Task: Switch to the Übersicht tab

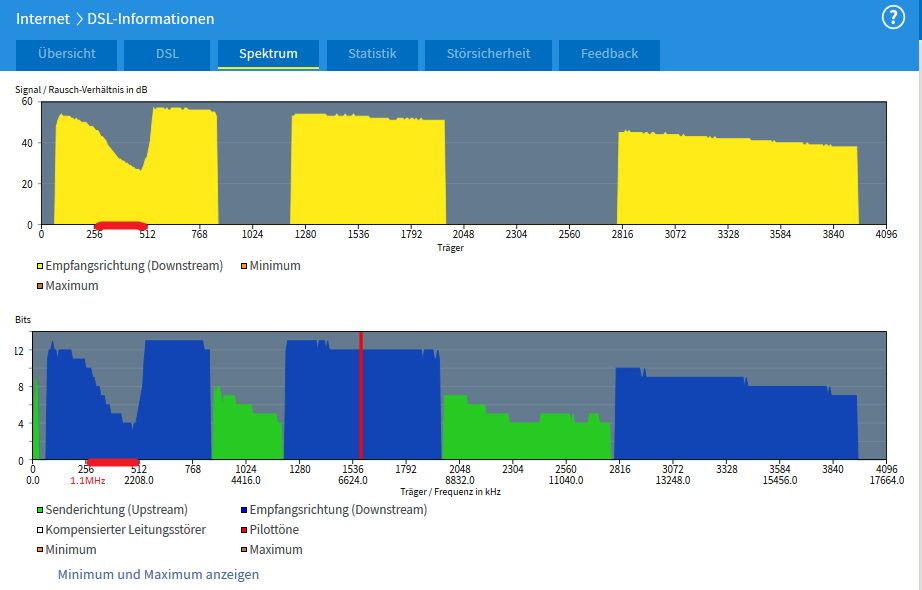Action: 66,54
